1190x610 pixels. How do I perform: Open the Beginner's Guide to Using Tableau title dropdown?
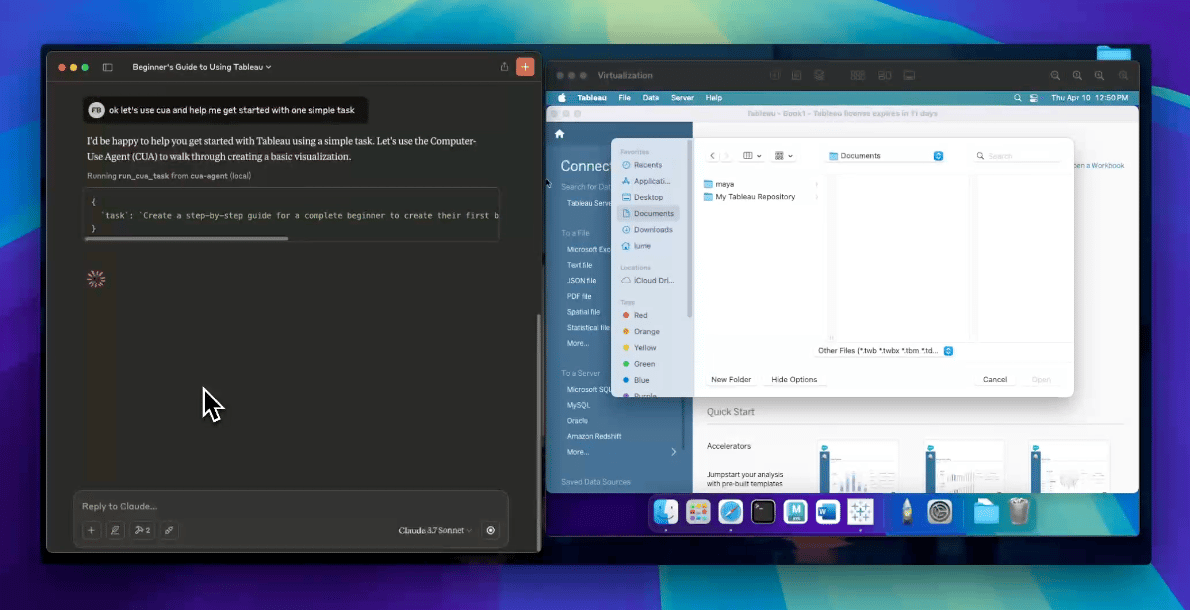tap(202, 67)
